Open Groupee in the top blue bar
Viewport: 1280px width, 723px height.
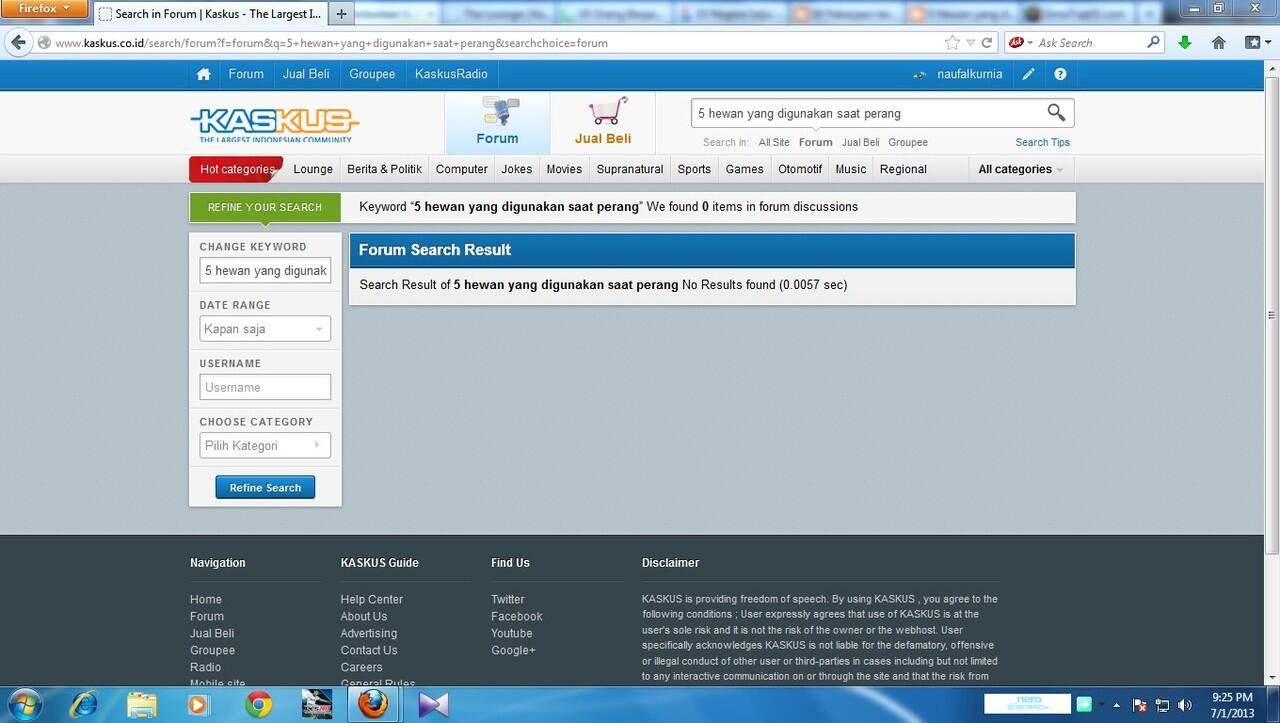click(372, 74)
